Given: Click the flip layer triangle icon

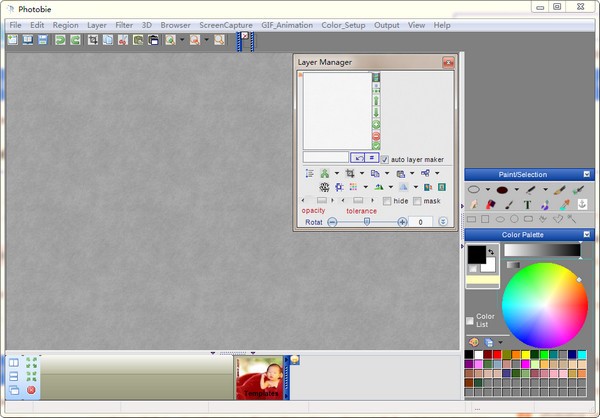Looking at the screenshot, I should [403, 187].
